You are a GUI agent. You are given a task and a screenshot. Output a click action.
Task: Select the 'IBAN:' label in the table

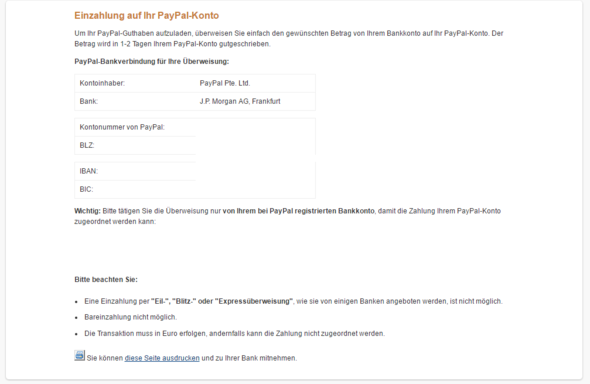pos(88,171)
